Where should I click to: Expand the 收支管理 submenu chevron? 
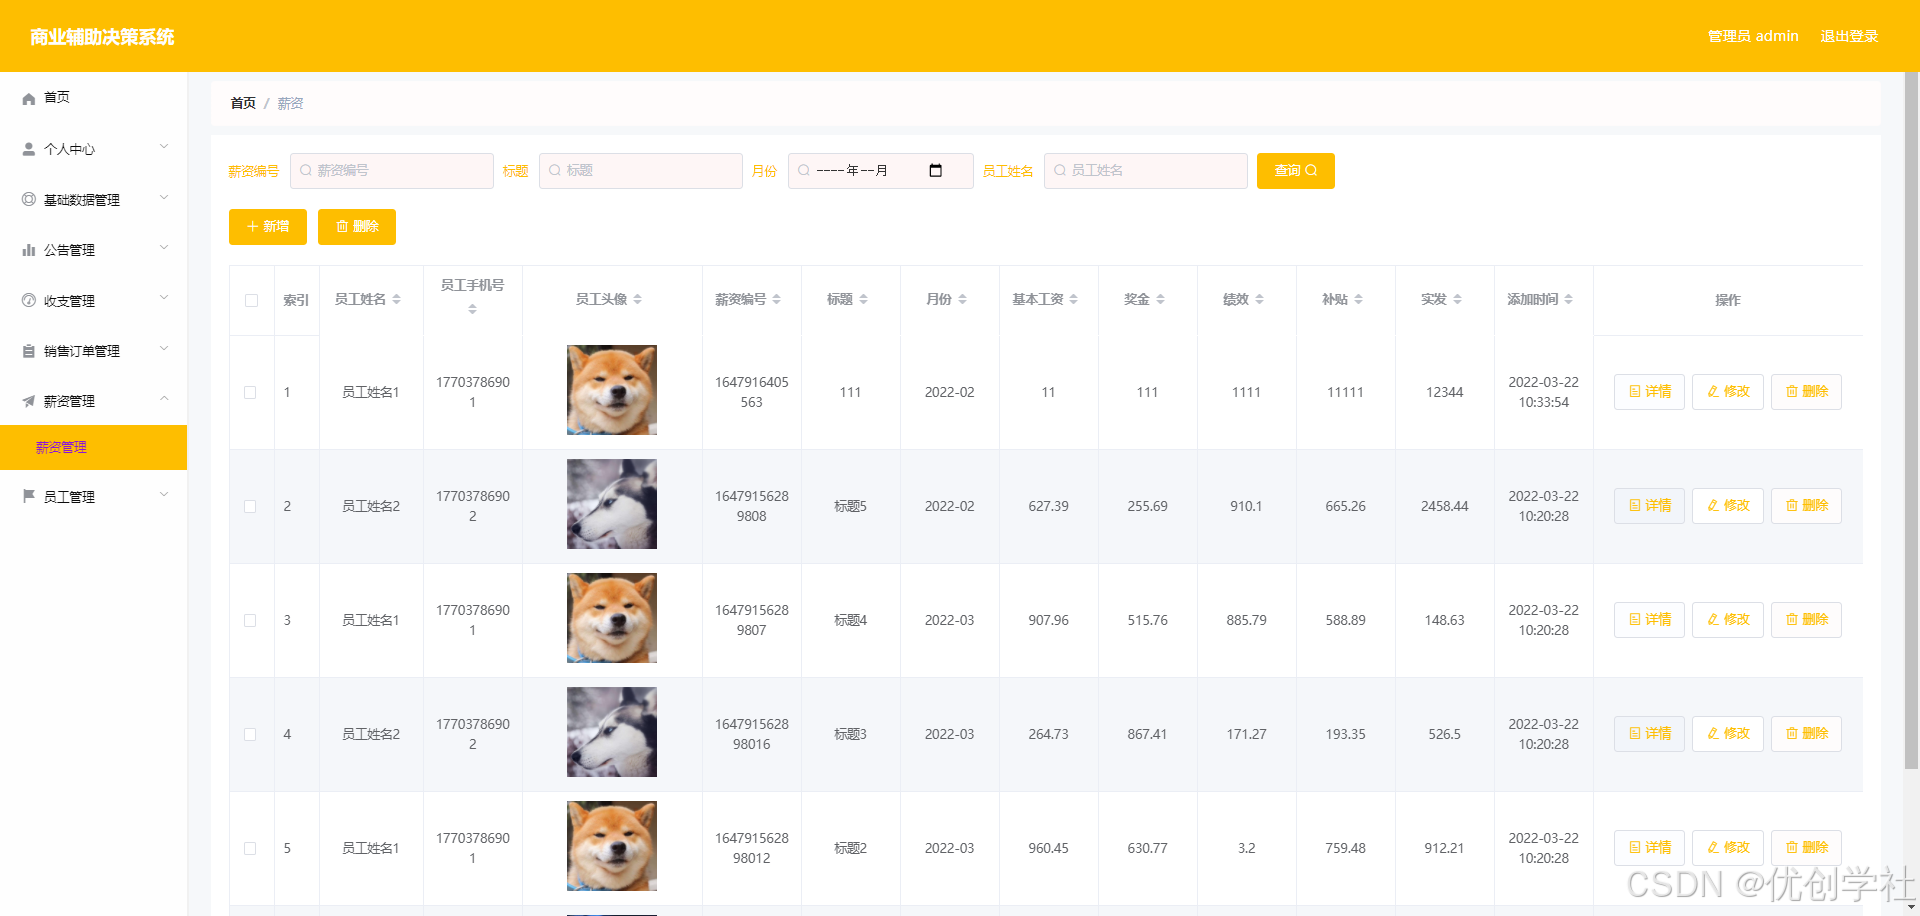[x=164, y=298]
